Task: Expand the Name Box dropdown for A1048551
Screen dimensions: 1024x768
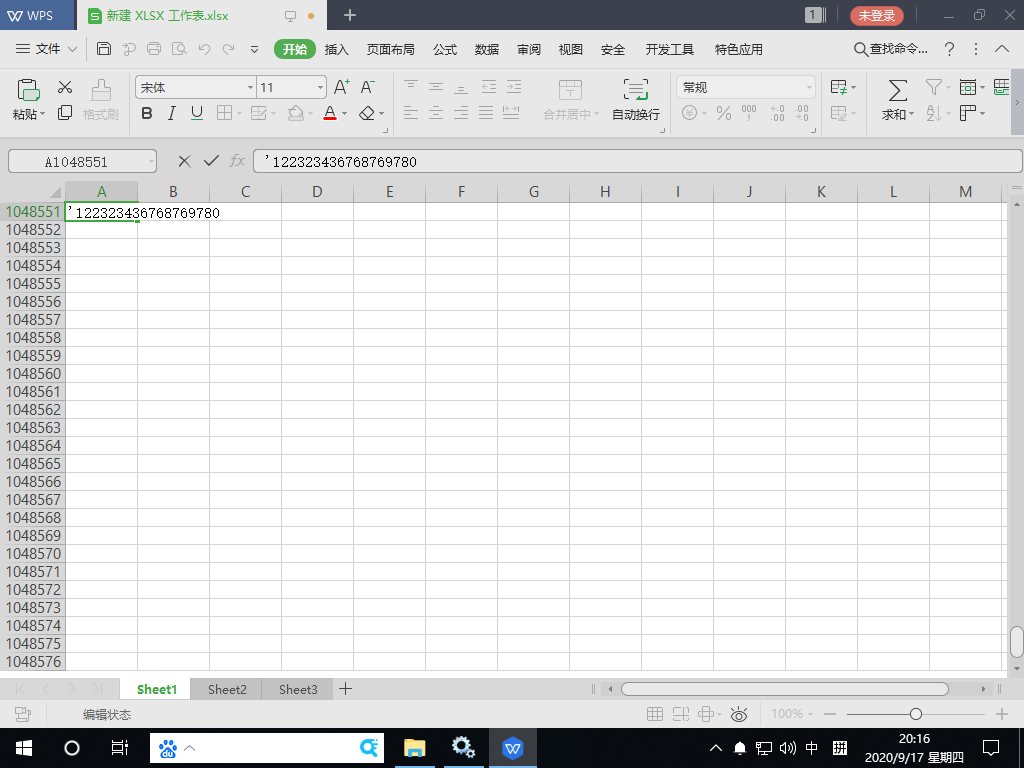Action: click(x=151, y=161)
